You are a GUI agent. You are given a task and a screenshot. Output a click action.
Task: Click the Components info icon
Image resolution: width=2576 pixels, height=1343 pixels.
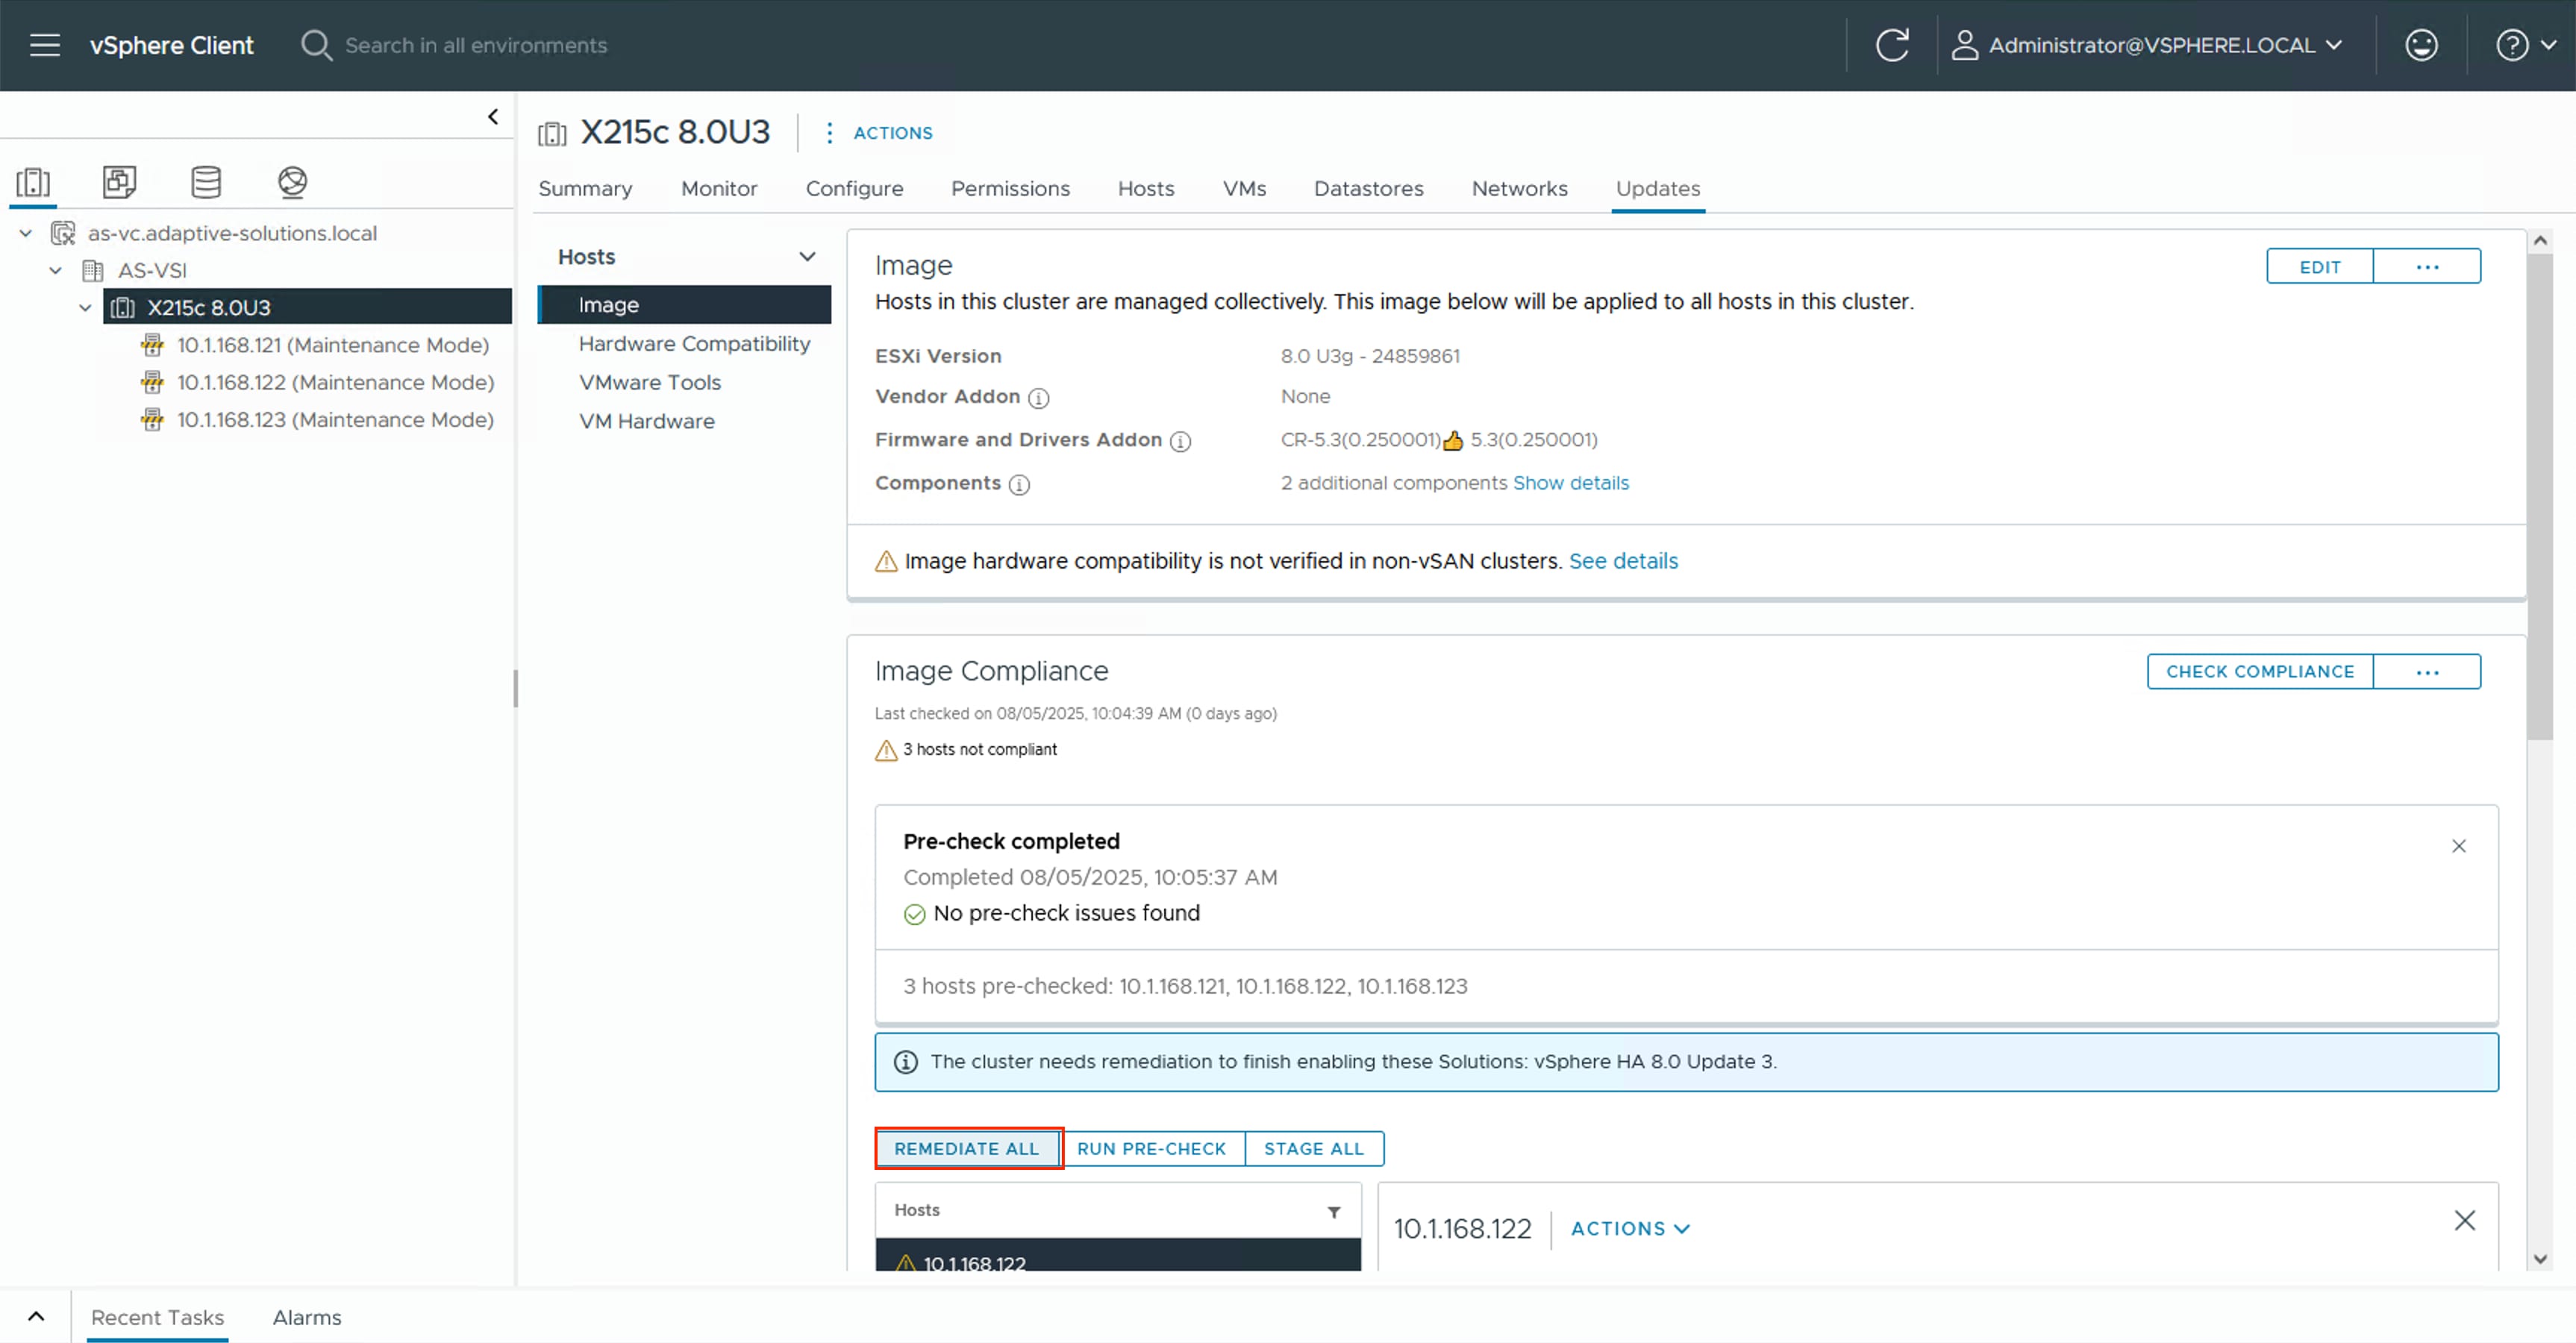point(1020,484)
